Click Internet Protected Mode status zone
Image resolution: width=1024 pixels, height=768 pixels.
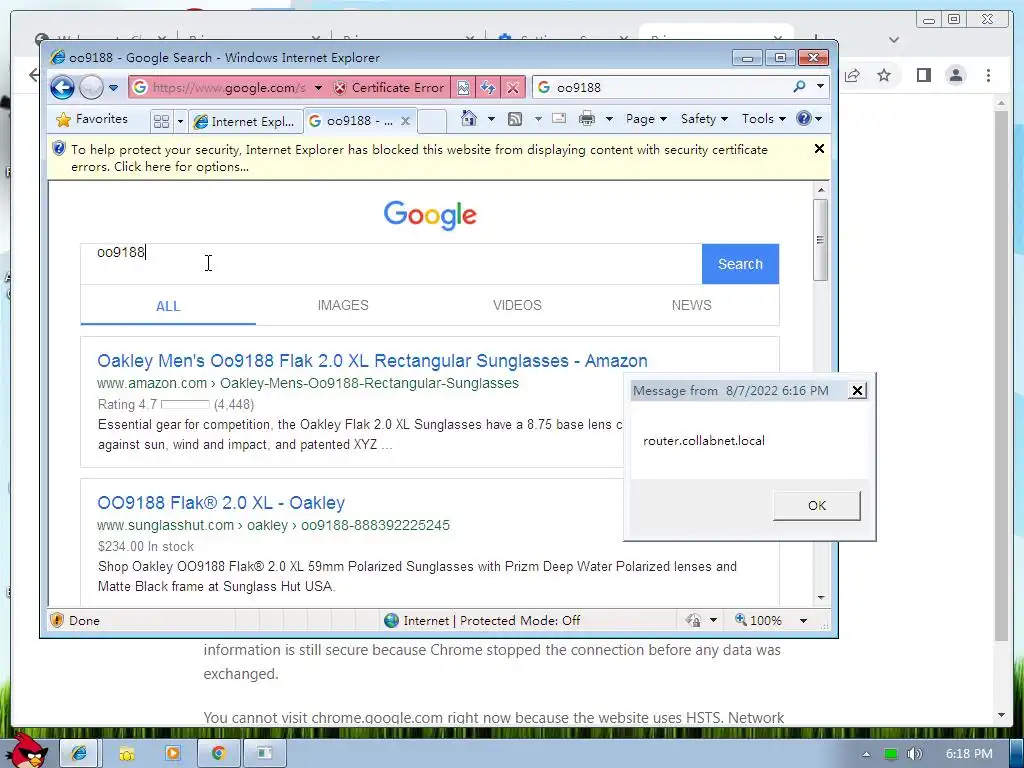pyautogui.click(x=483, y=620)
